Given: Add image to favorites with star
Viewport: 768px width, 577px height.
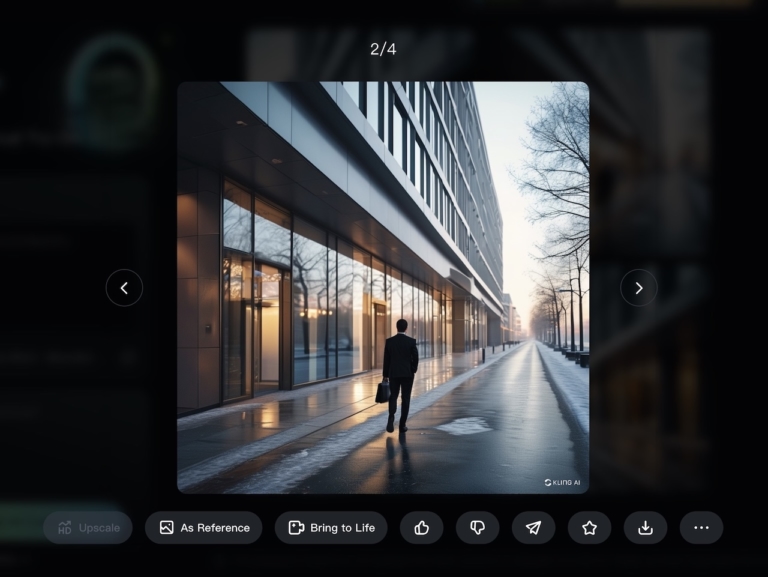Looking at the screenshot, I should pyautogui.click(x=589, y=528).
